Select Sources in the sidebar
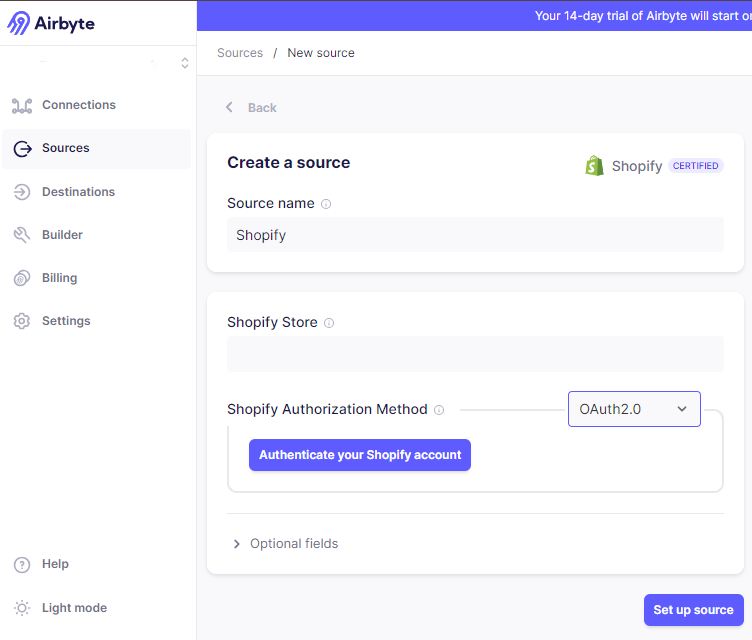The image size is (752, 640). click(66, 148)
